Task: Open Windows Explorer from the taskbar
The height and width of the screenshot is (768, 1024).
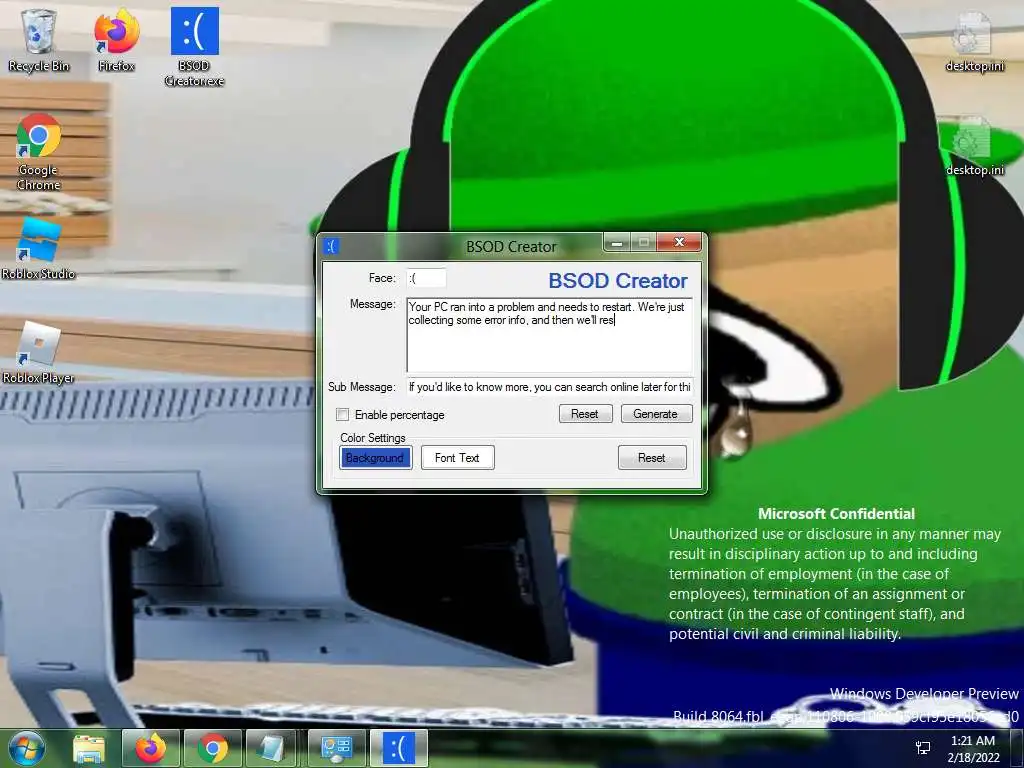Action: pyautogui.click(x=89, y=748)
